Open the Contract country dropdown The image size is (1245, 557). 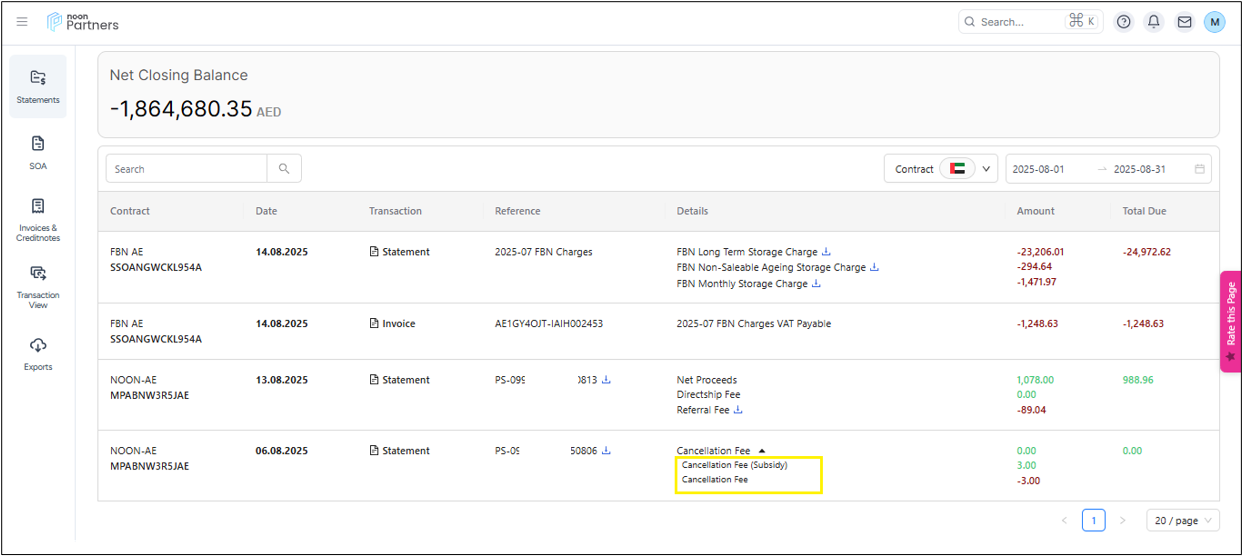[x=941, y=169]
